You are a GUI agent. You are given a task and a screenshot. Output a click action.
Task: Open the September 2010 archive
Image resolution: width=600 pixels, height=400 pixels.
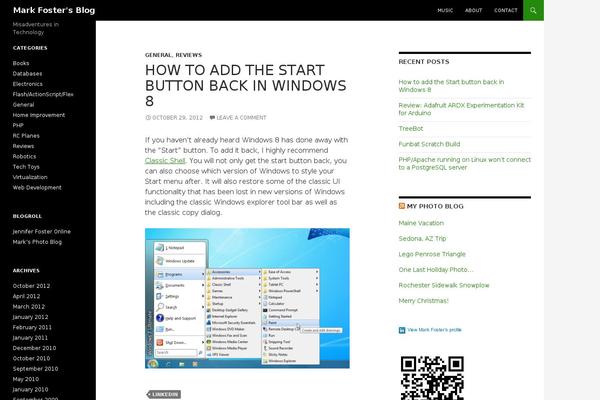tap(36, 369)
